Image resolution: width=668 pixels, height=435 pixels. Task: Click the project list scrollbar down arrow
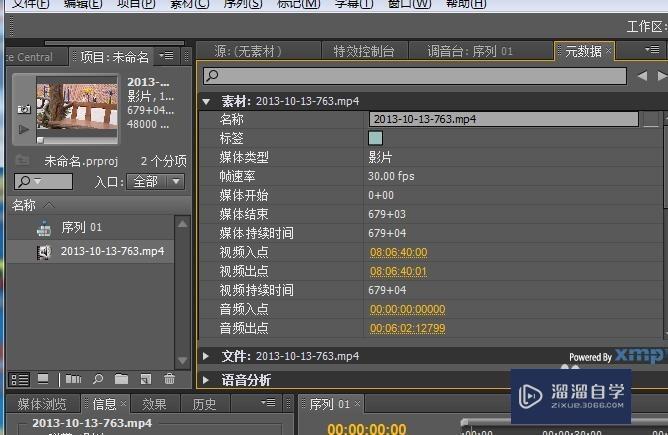[182, 361]
